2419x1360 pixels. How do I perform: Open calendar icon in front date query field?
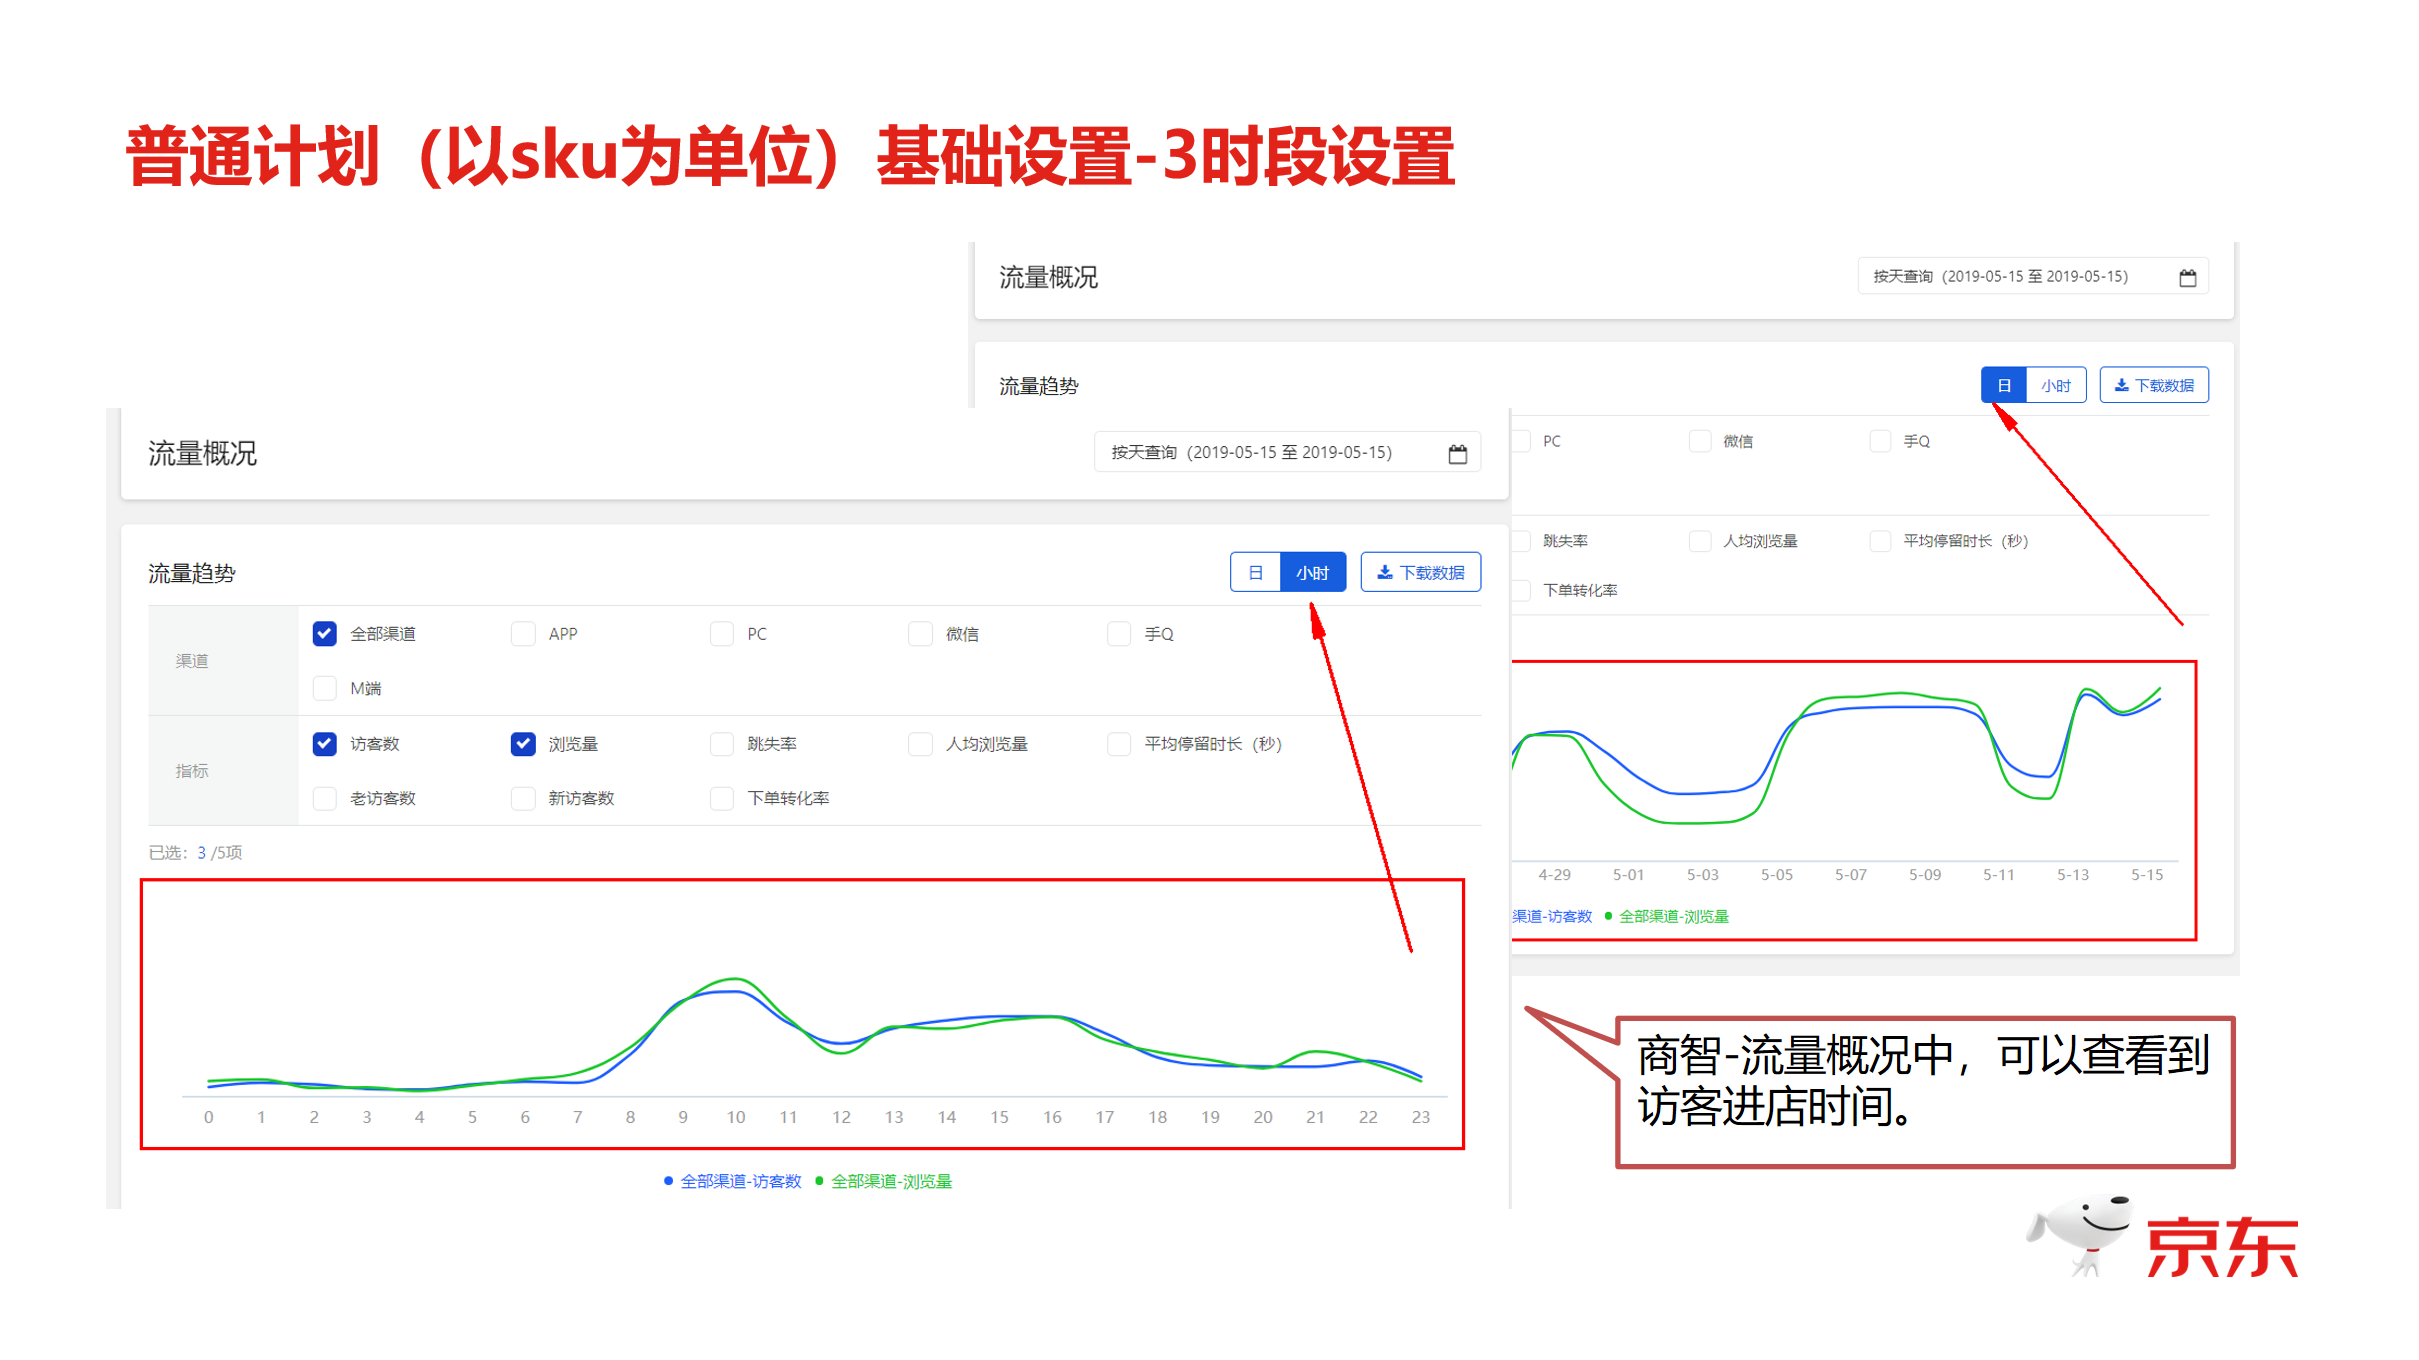[1457, 454]
